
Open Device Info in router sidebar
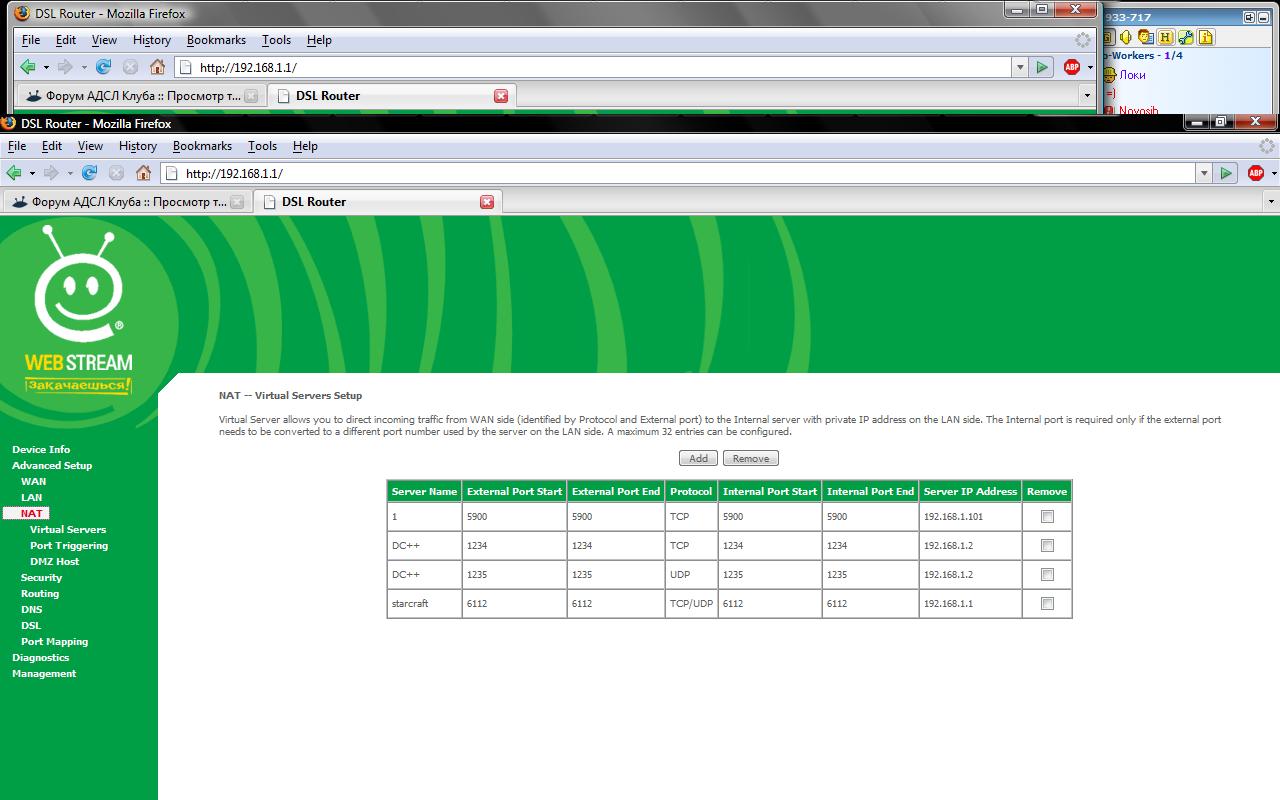click(41, 449)
